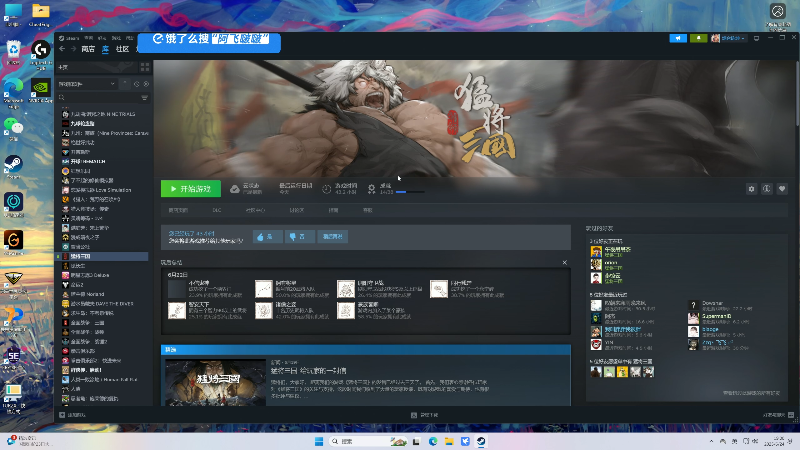The height and width of the screenshot is (450, 800).
Task: Open game info button beside settings
Action: [x=767, y=189]
